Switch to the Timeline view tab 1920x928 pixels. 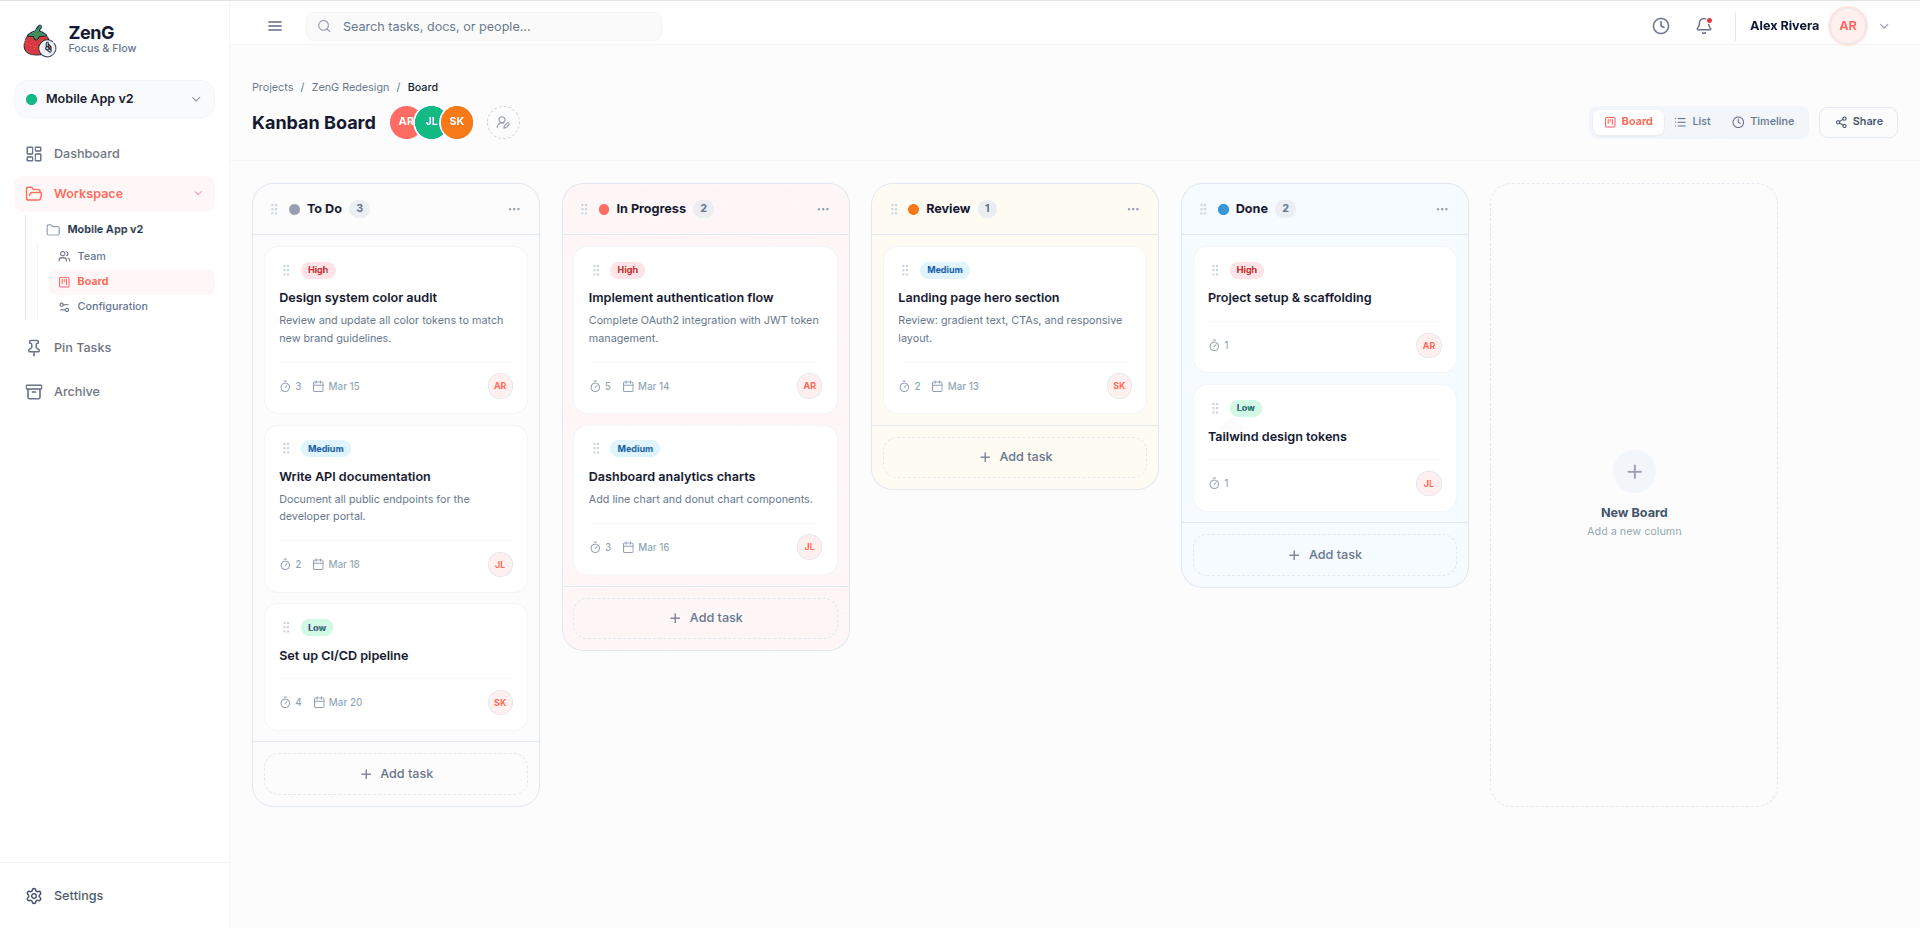(1764, 121)
